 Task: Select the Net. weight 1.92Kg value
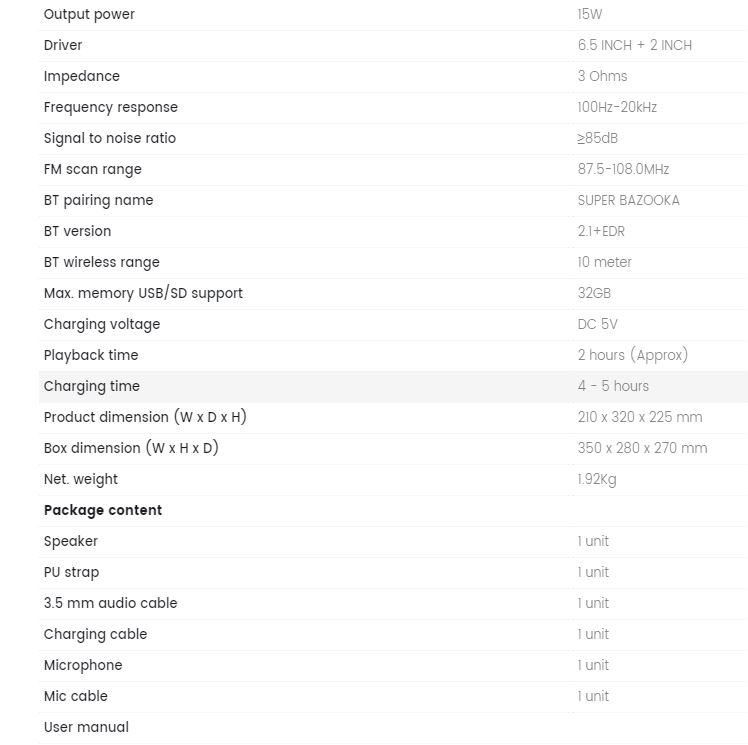click(x=597, y=479)
